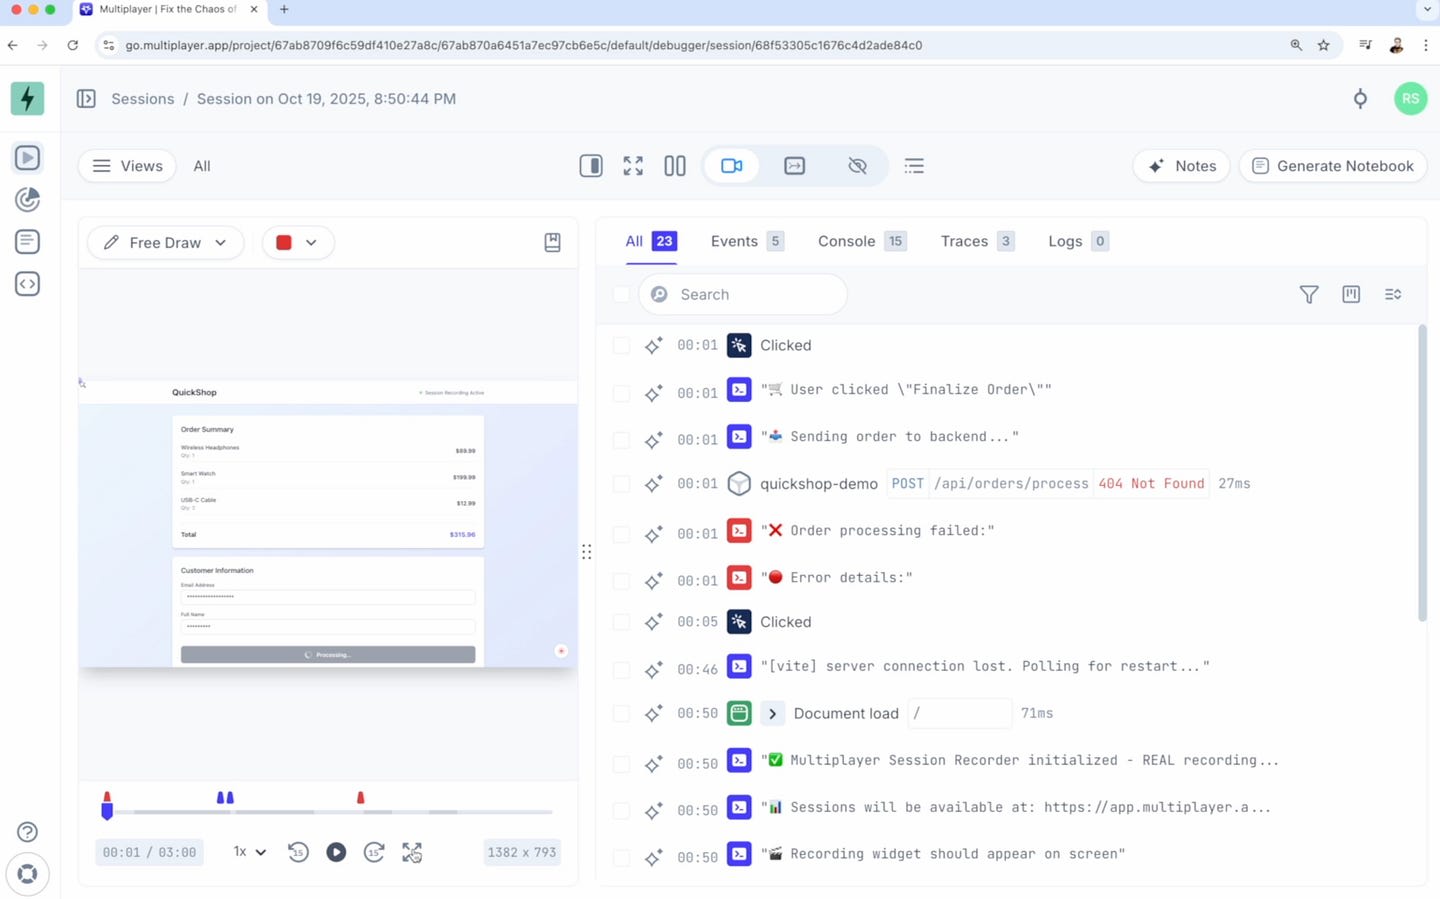The width and height of the screenshot is (1440, 899).
Task: Open the RS user avatar menu
Action: 1410,98
